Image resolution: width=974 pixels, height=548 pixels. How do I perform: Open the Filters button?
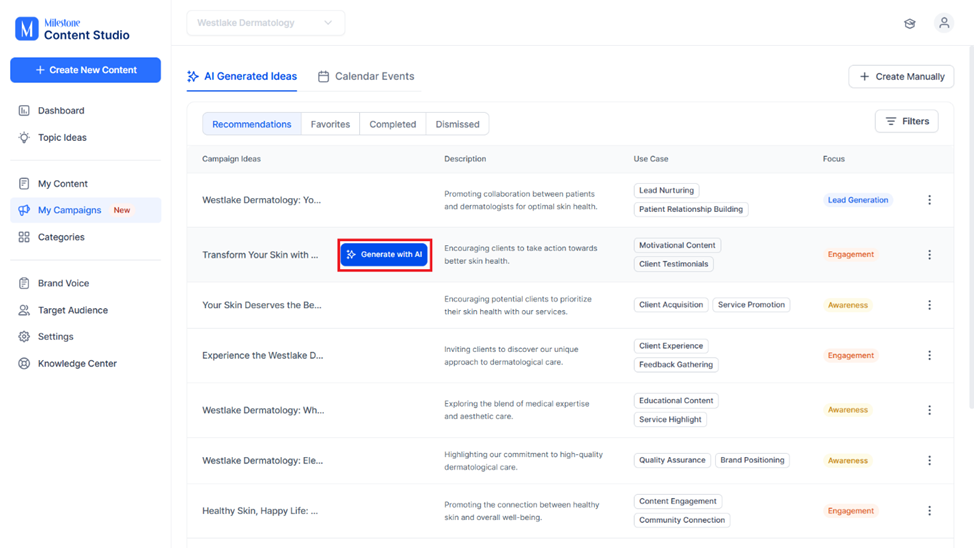pos(907,121)
